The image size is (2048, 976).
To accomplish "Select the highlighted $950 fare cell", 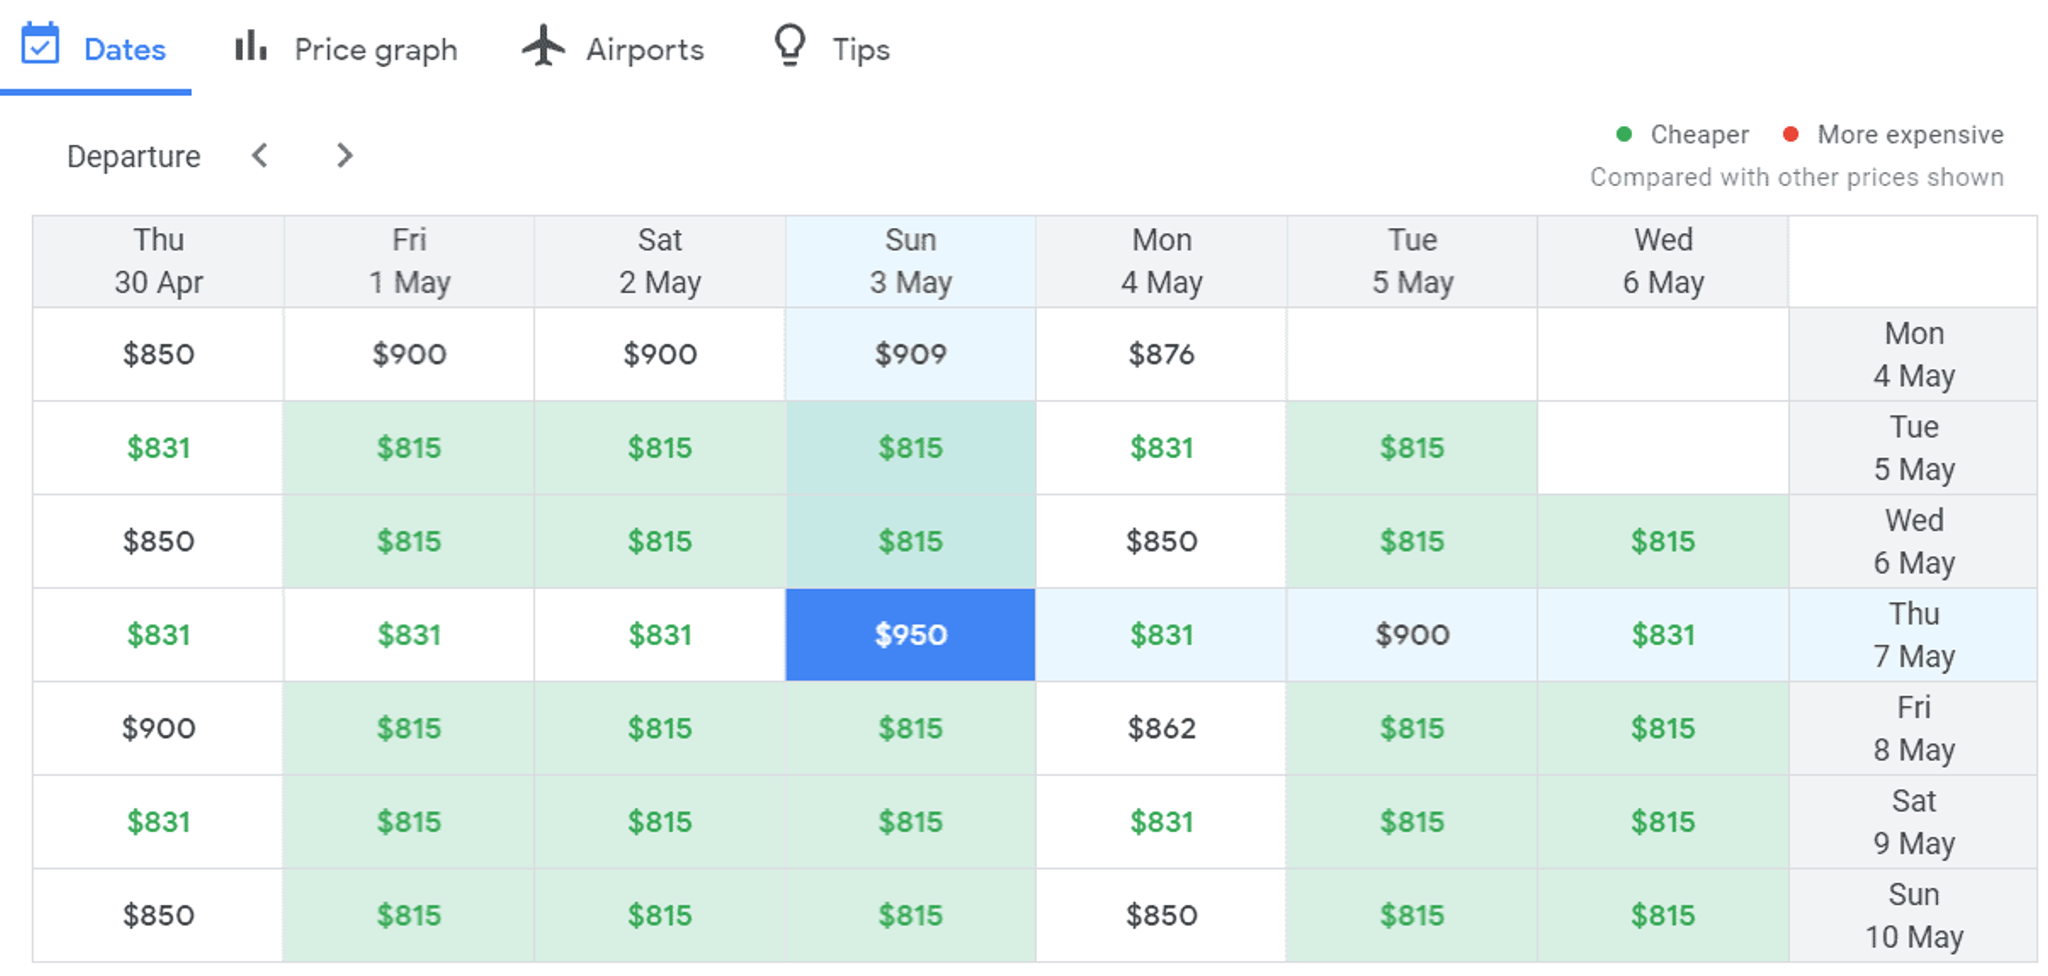I will [909, 634].
